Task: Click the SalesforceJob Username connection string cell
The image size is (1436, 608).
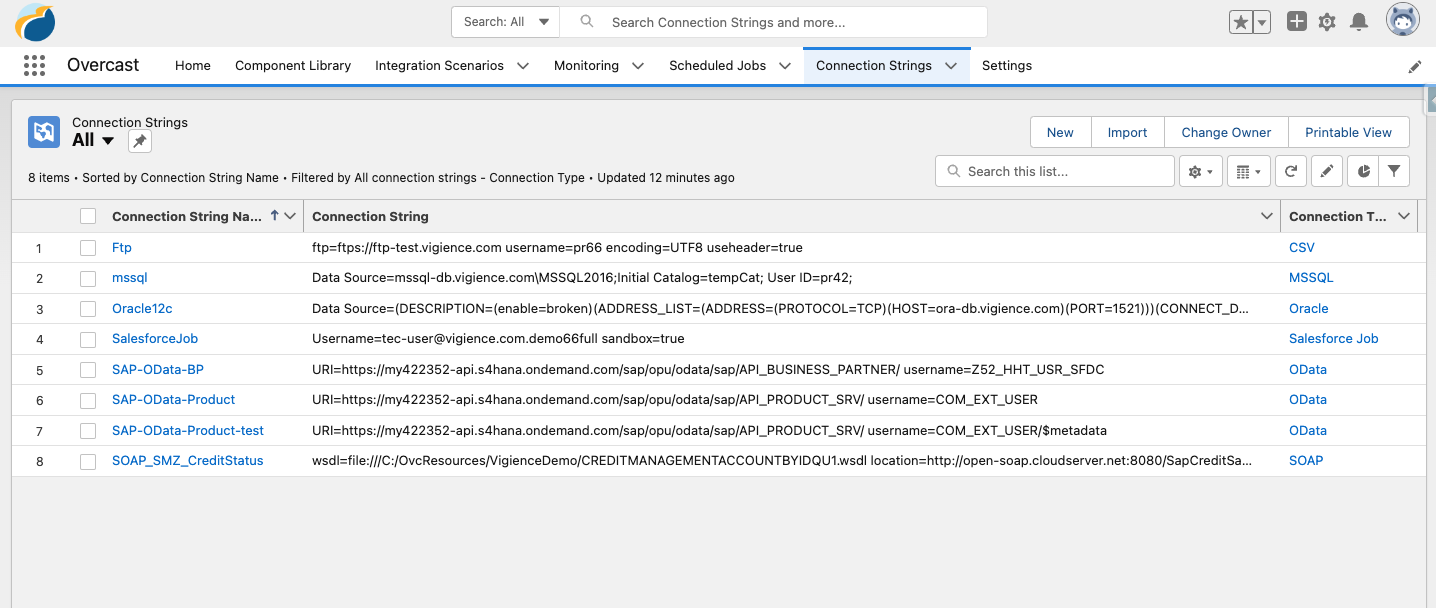Action: coord(498,339)
